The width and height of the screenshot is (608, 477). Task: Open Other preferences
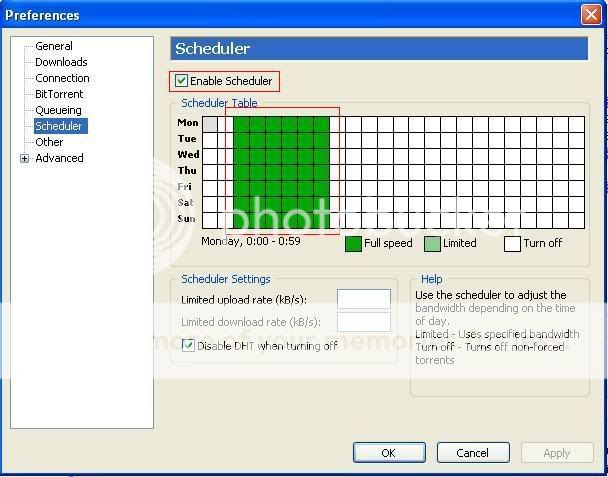[x=49, y=142]
